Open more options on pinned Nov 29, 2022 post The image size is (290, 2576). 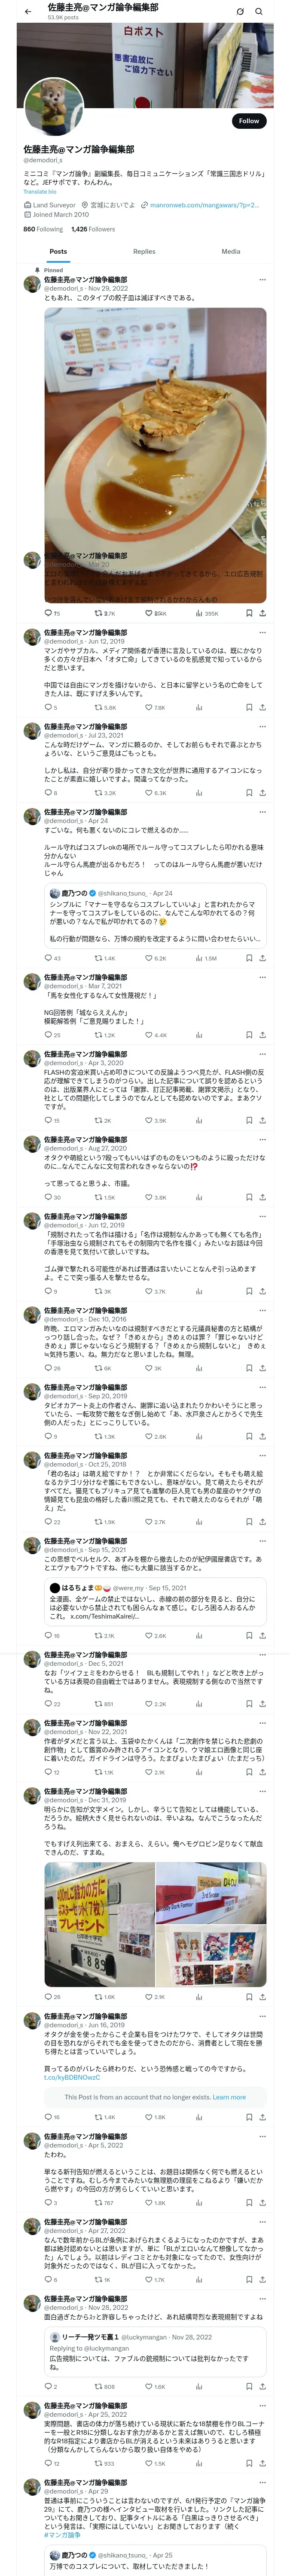(x=263, y=280)
